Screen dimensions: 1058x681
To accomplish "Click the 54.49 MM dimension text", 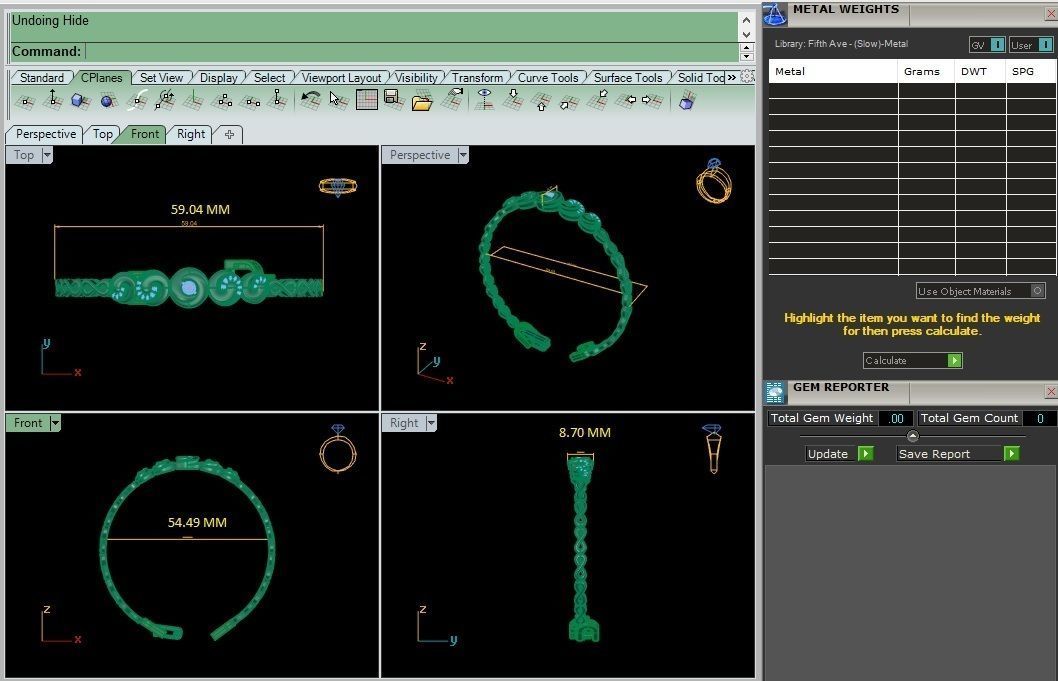I will point(197,522).
